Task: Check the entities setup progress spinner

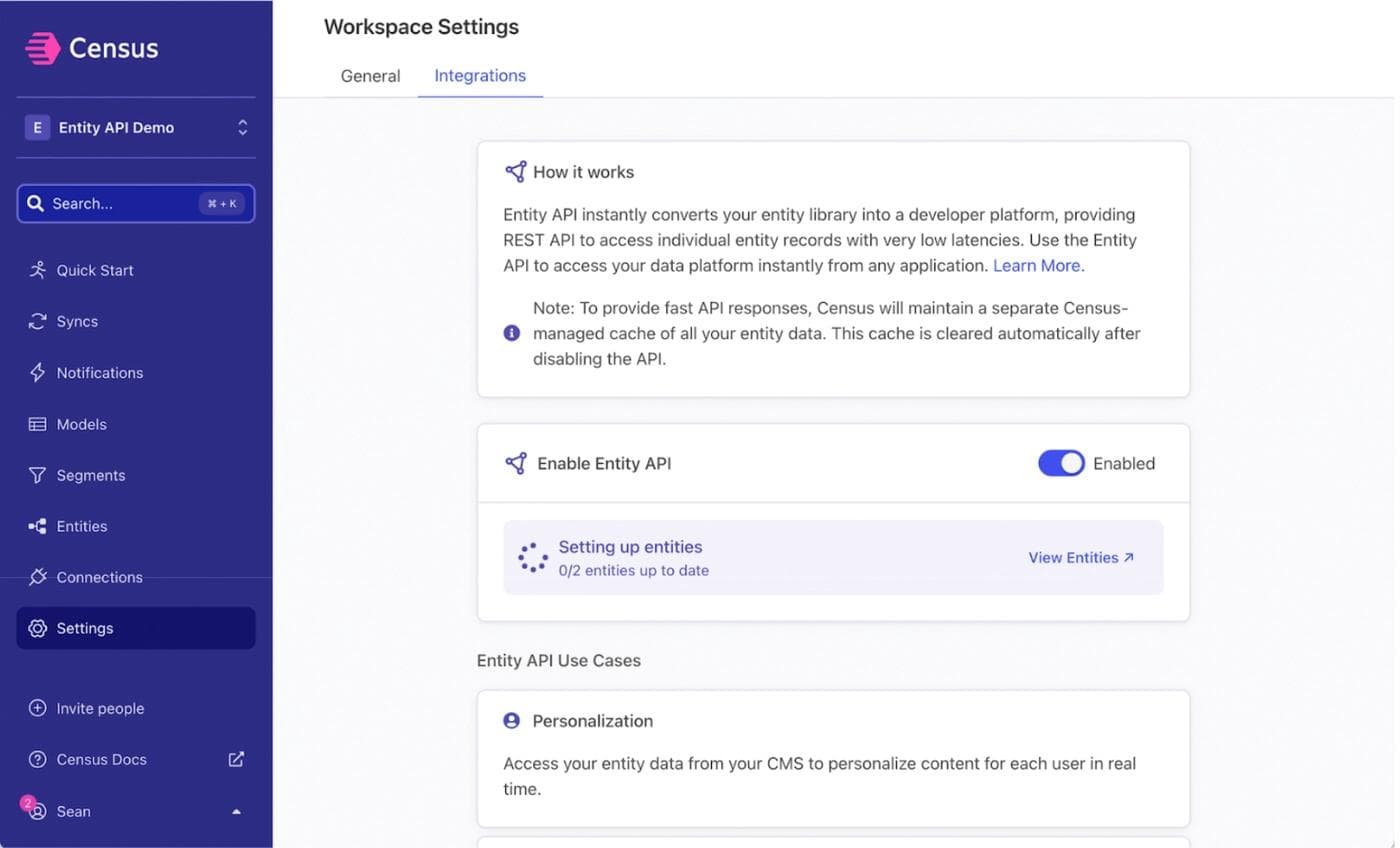Action: (x=532, y=556)
